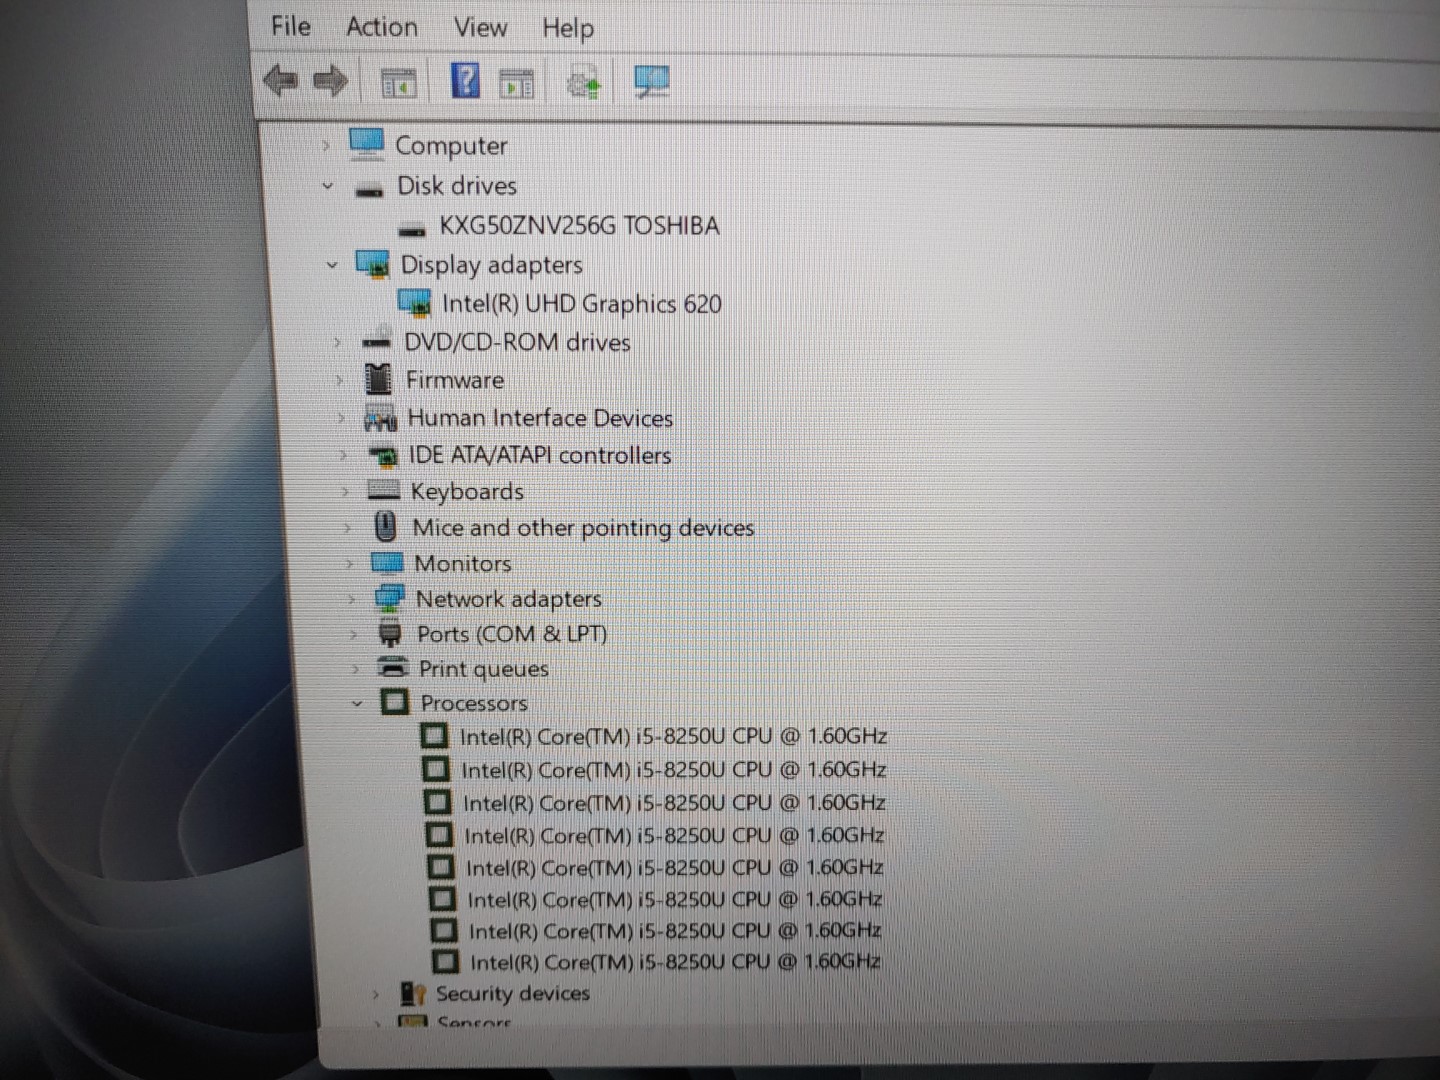Select the Disk drives category icon

coord(369,189)
